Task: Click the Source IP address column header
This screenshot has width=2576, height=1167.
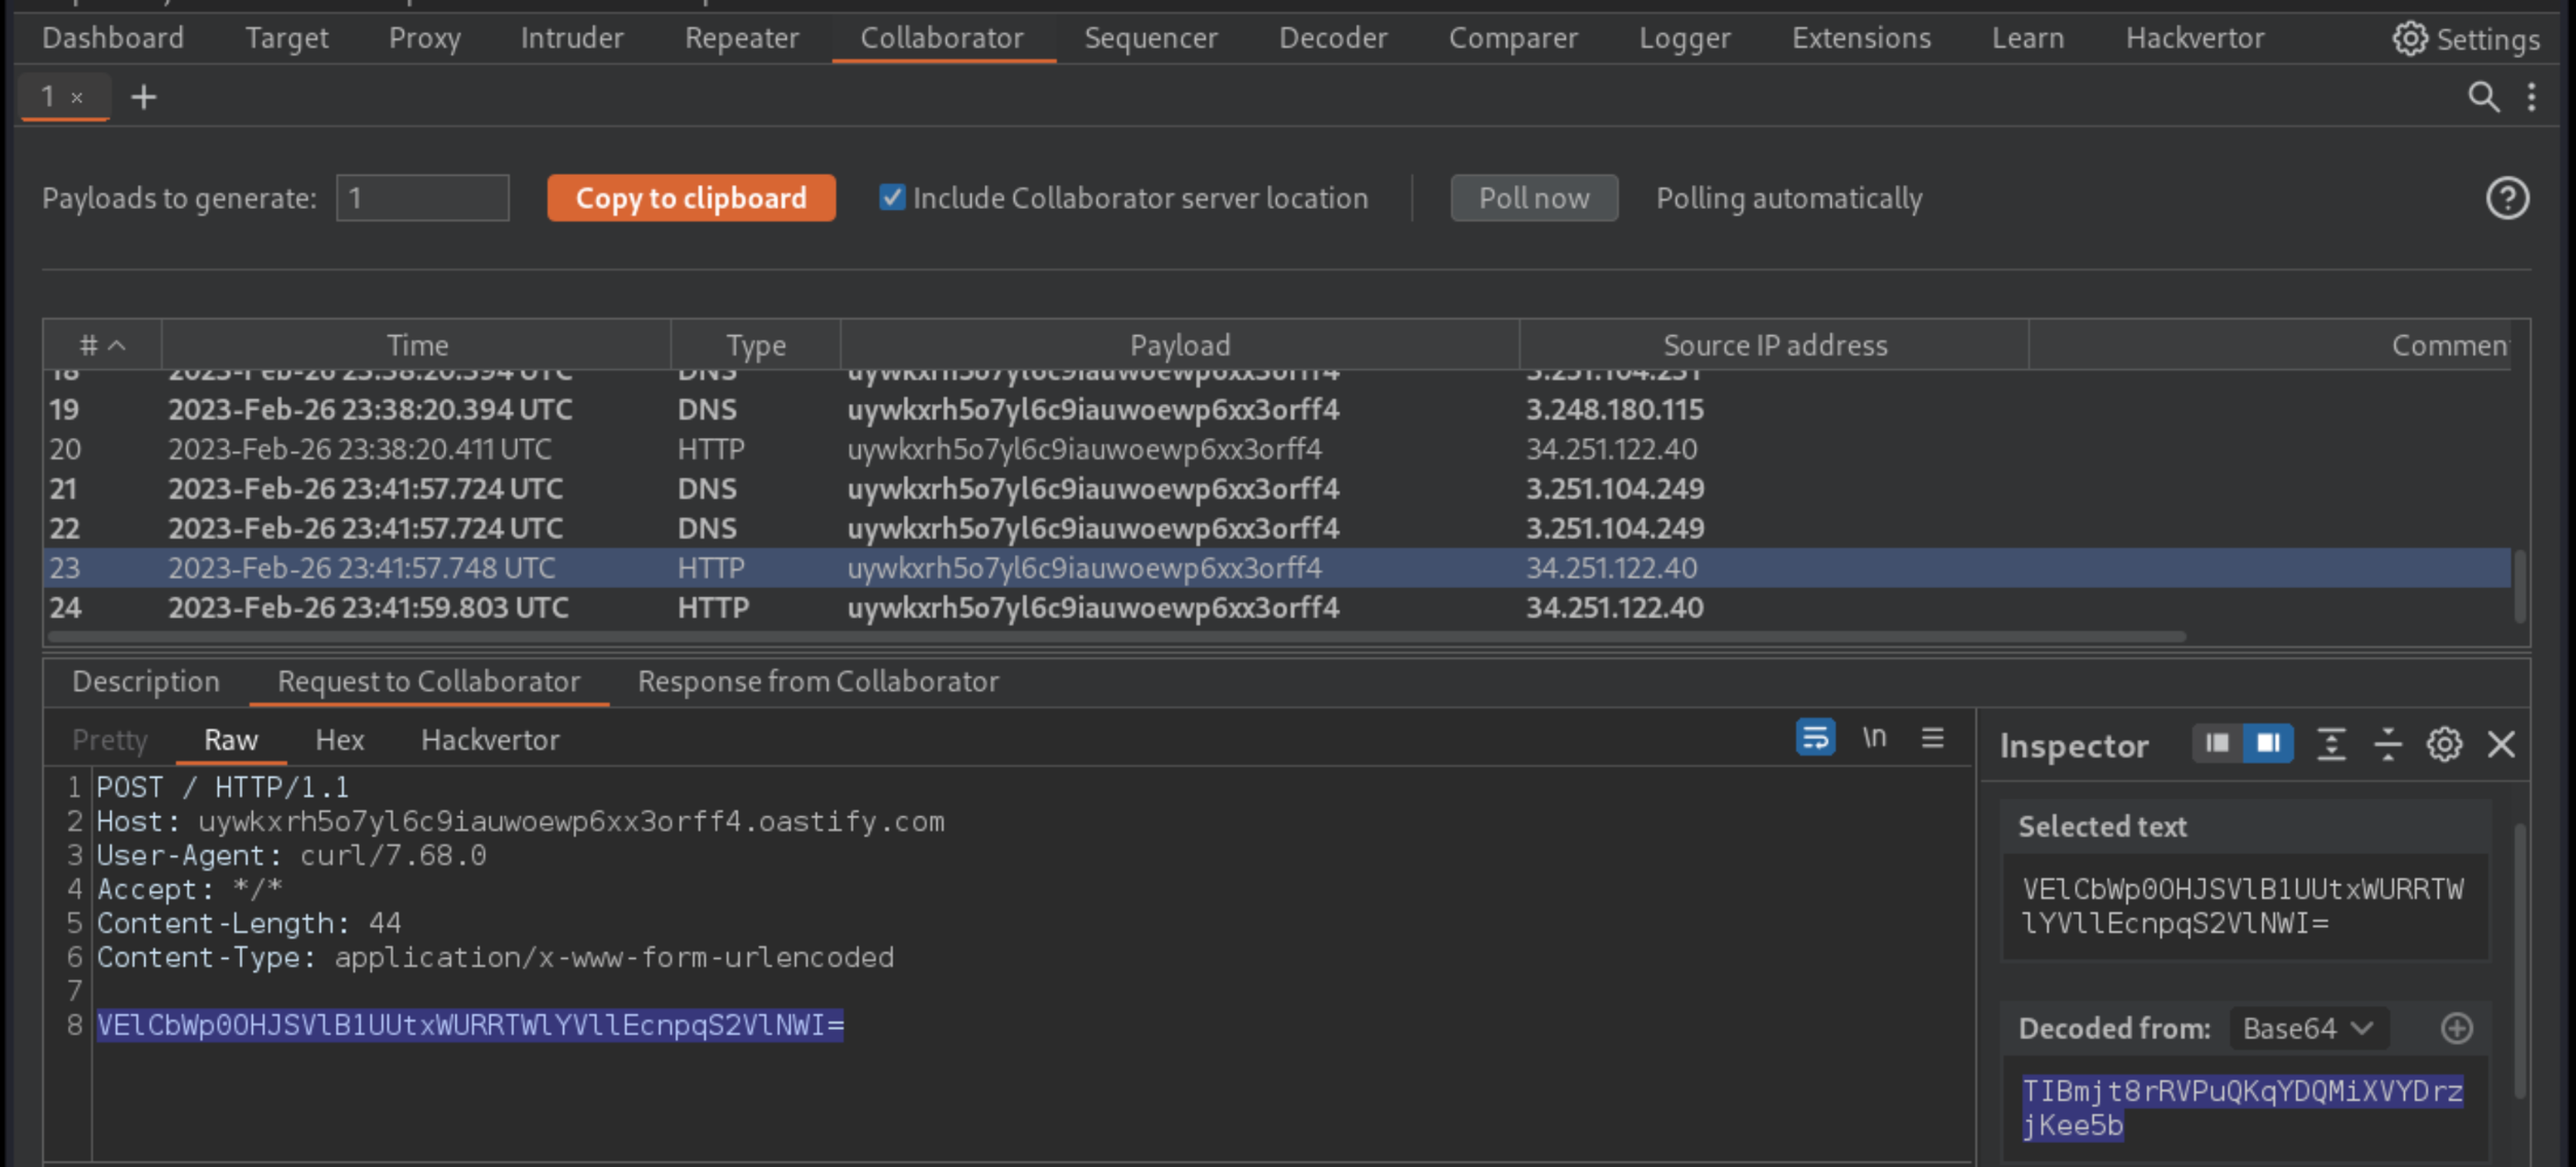Action: 1774,345
